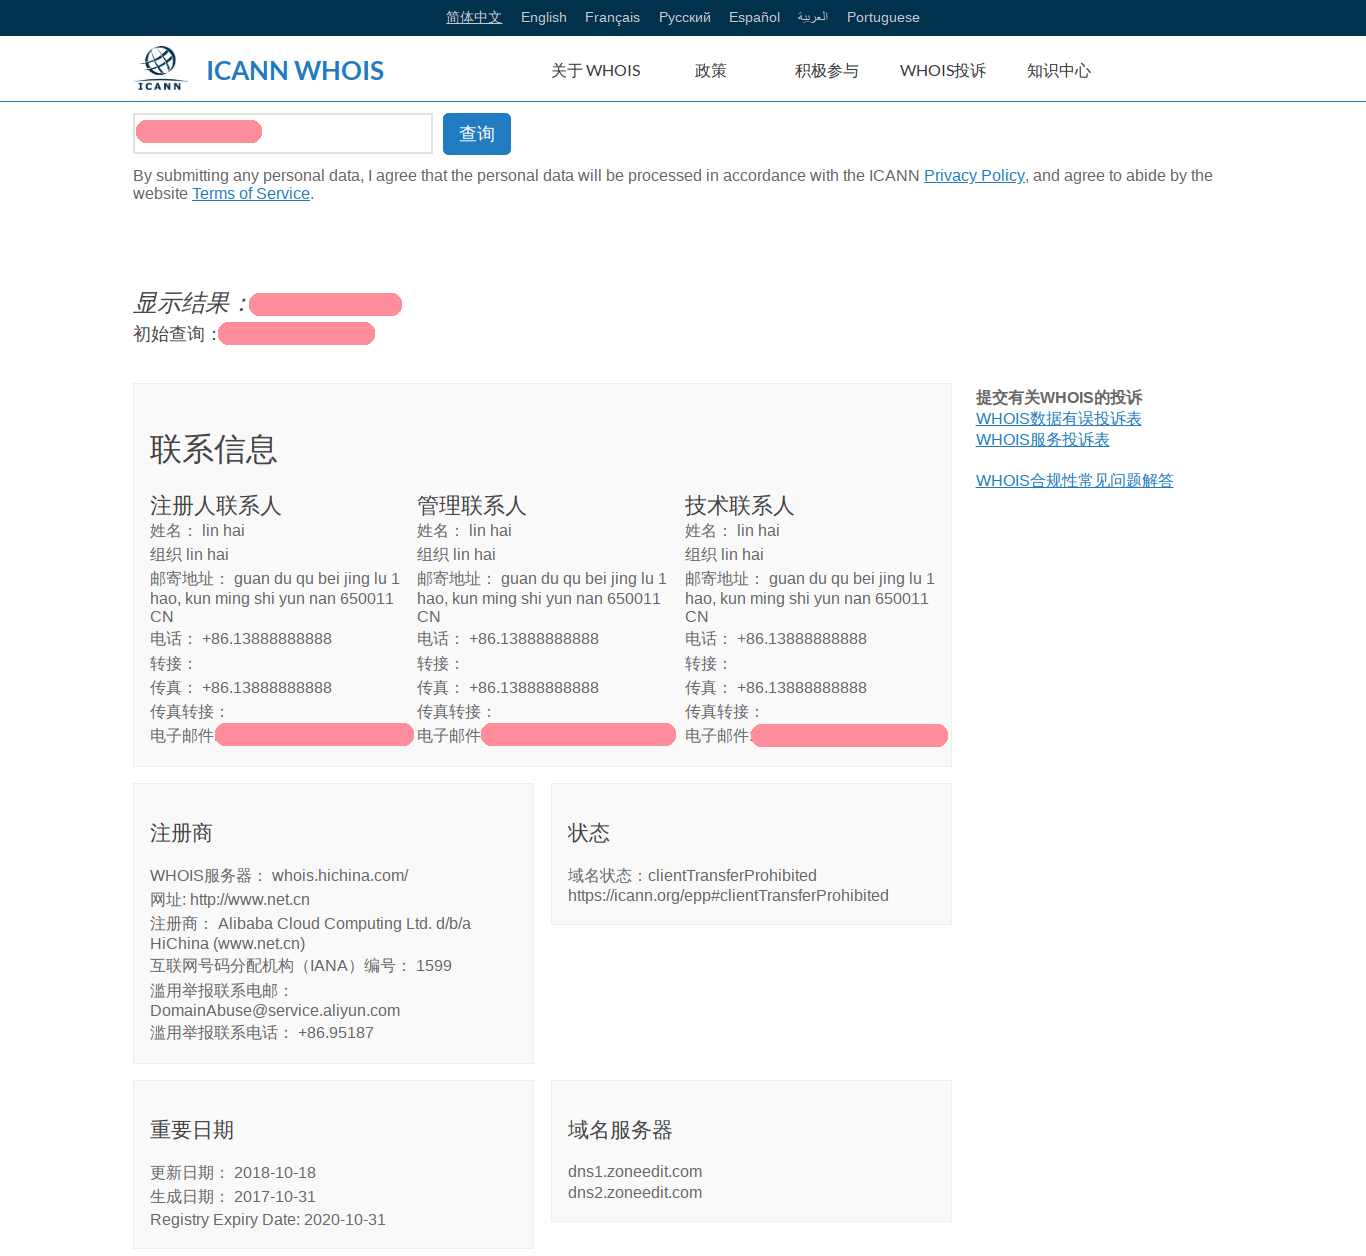
Task: Open the Terms of Service link
Action: click(251, 193)
